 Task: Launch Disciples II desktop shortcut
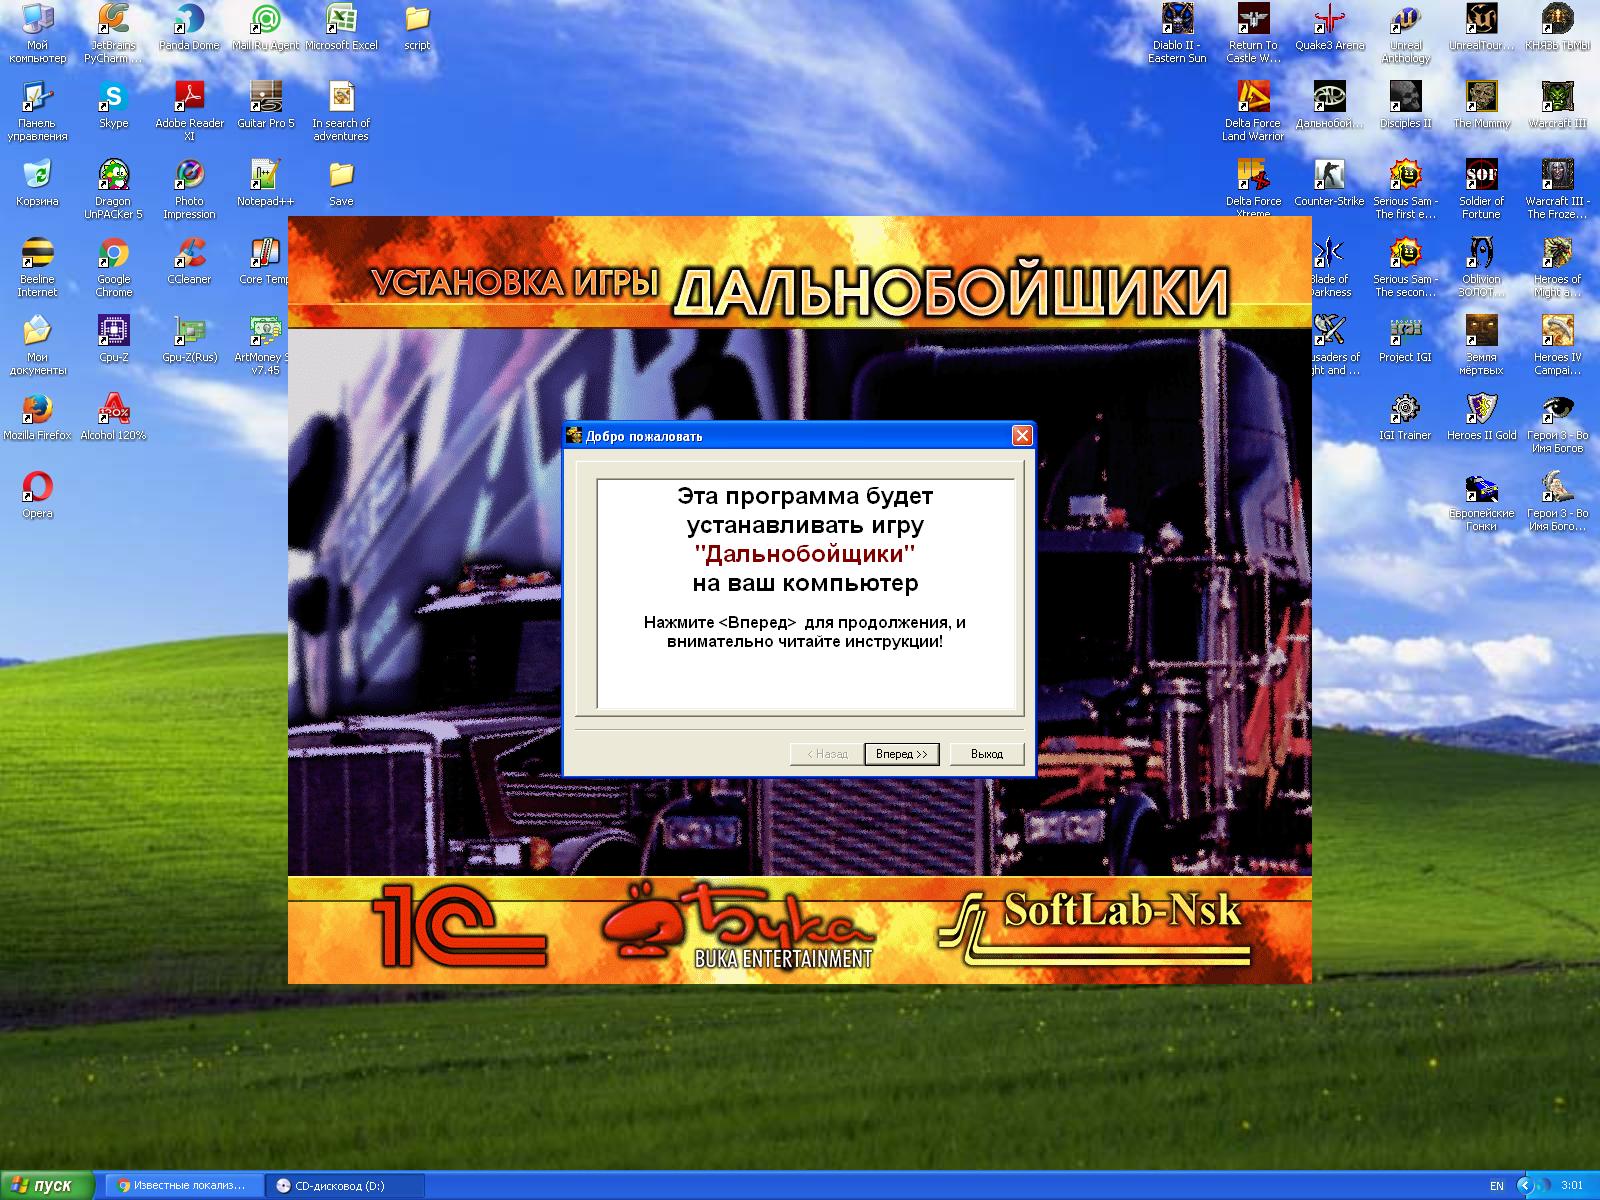click(x=1405, y=105)
